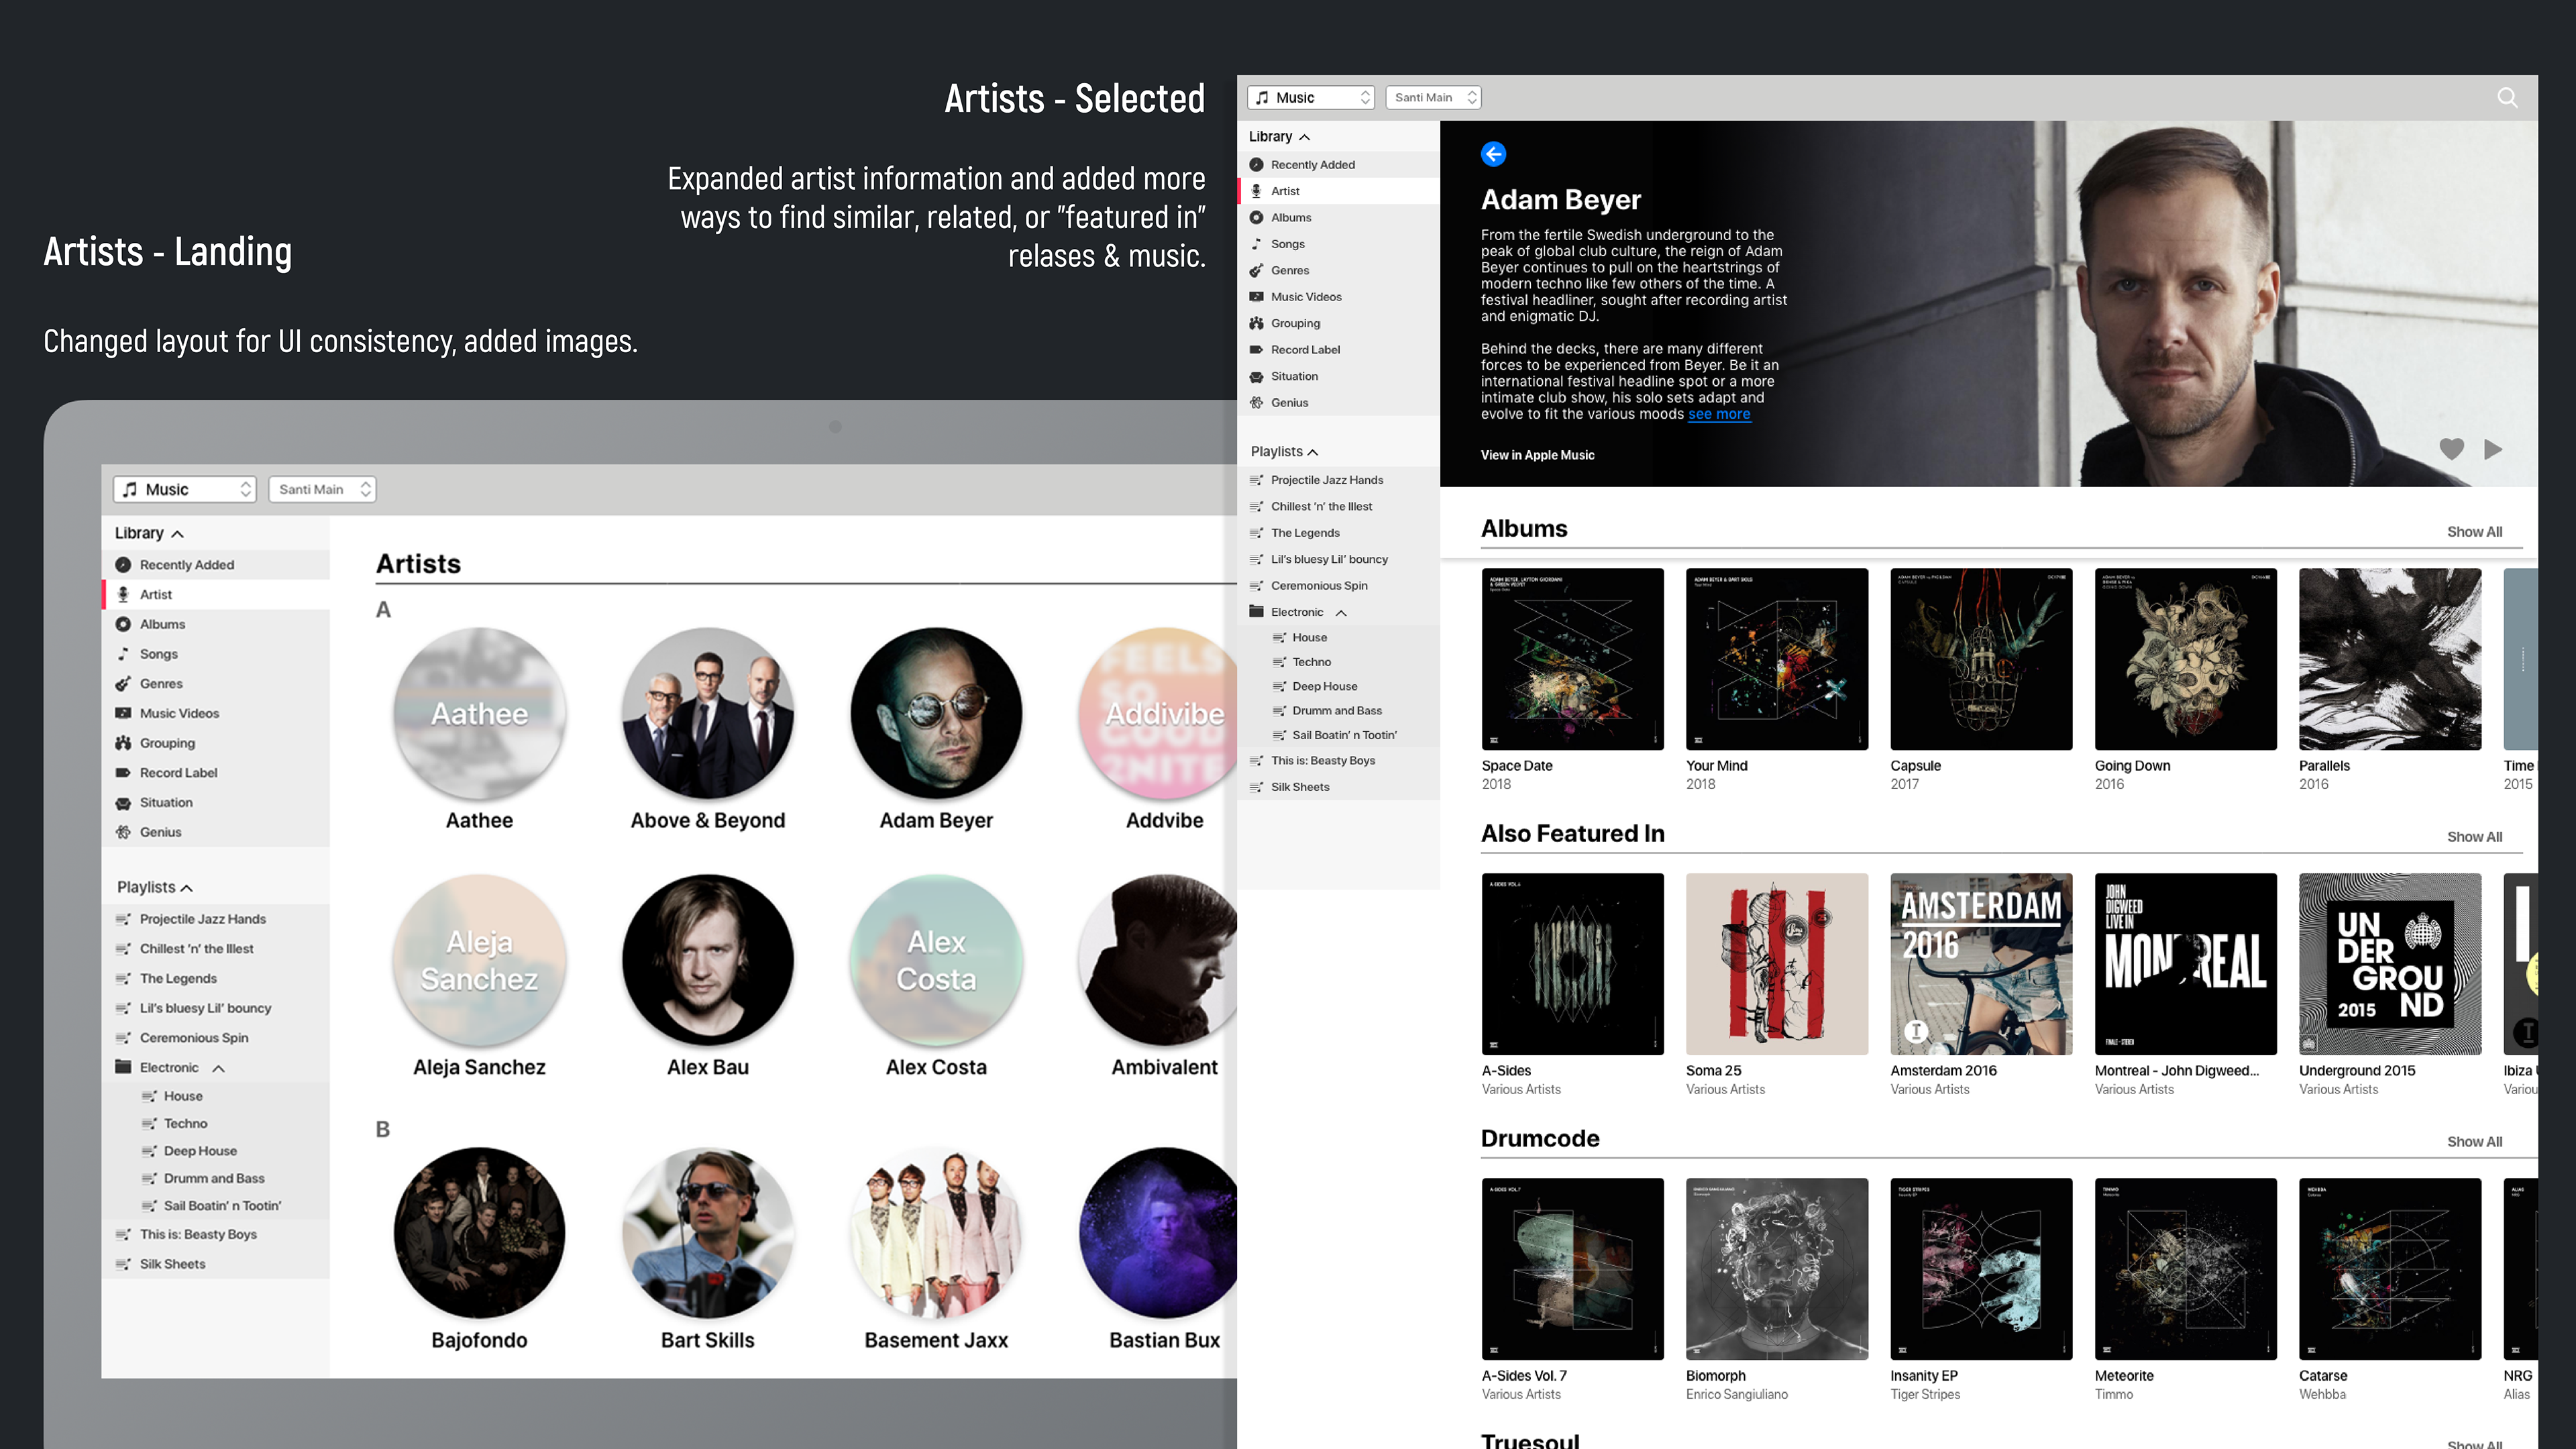Collapse the Electronic folder in the right-side playlists
The width and height of the screenshot is (2576, 1449).
pos(1341,612)
